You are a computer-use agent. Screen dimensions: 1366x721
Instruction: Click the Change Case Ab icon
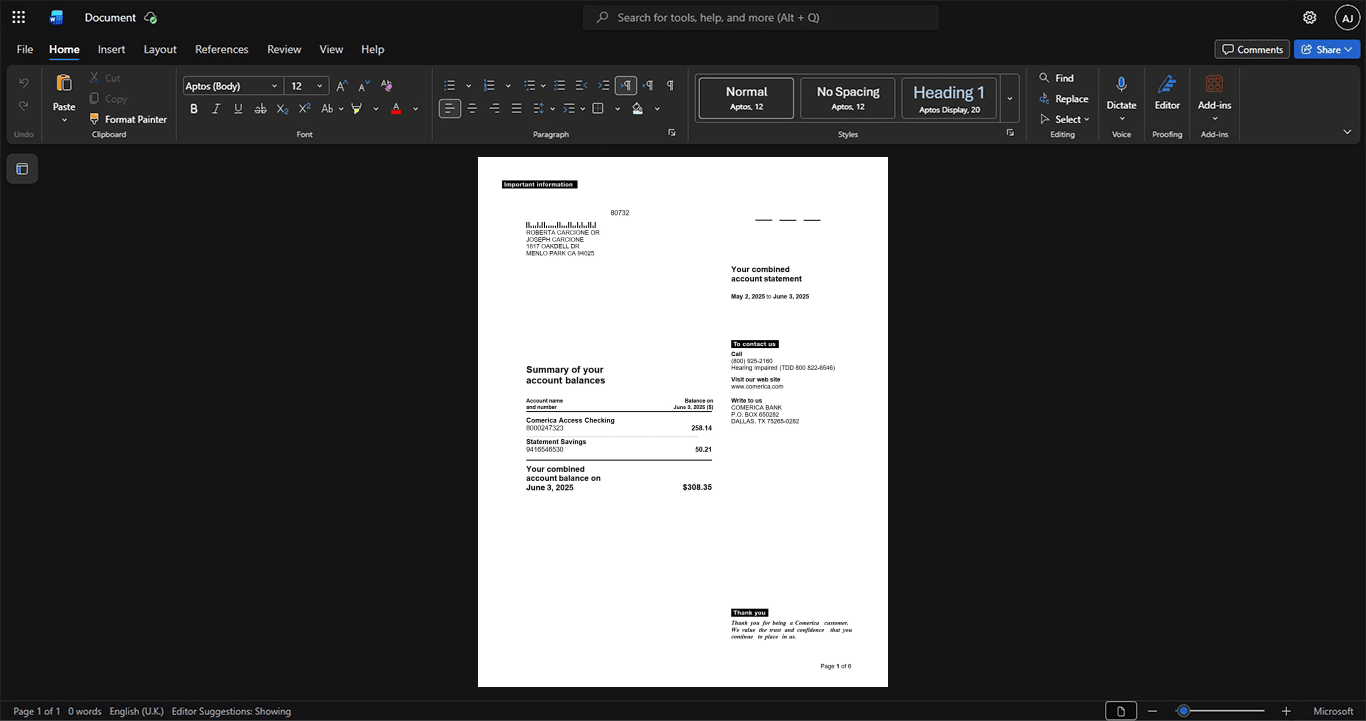click(327, 108)
